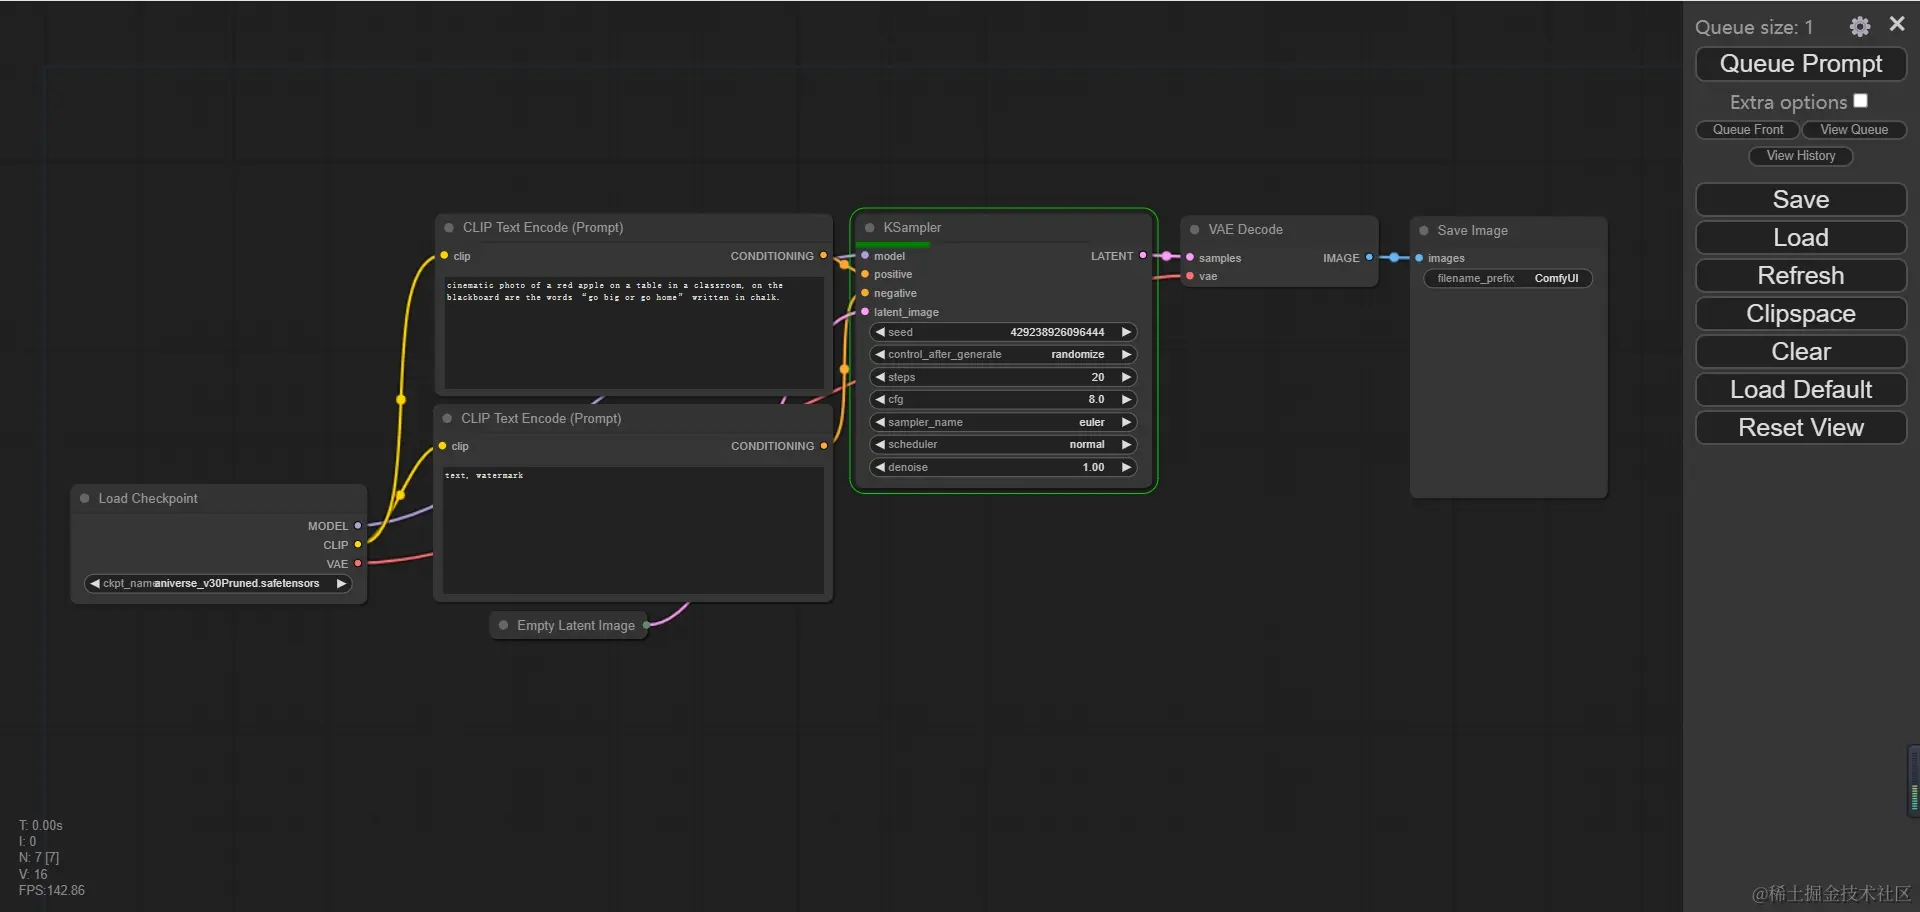Expand the Empty Latent Image node with its dot

click(504, 625)
